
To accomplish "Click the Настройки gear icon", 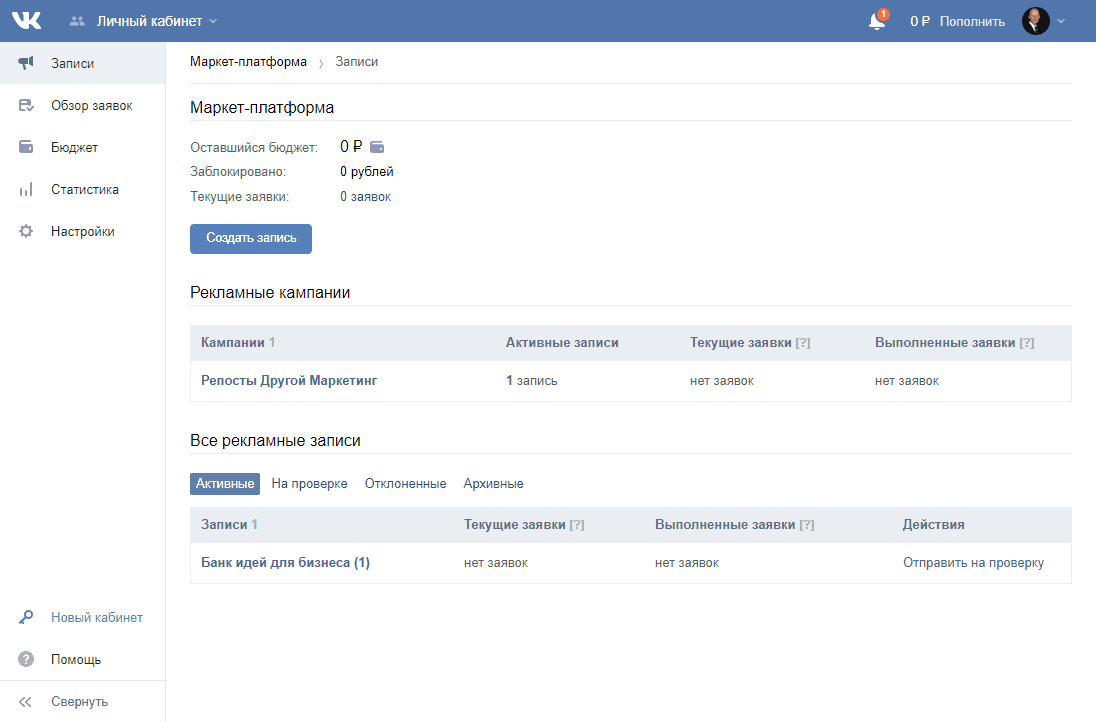I will [27, 231].
